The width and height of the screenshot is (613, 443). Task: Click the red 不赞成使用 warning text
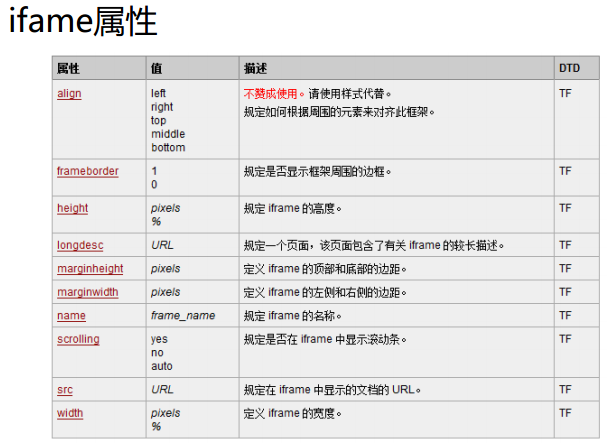click(x=274, y=94)
